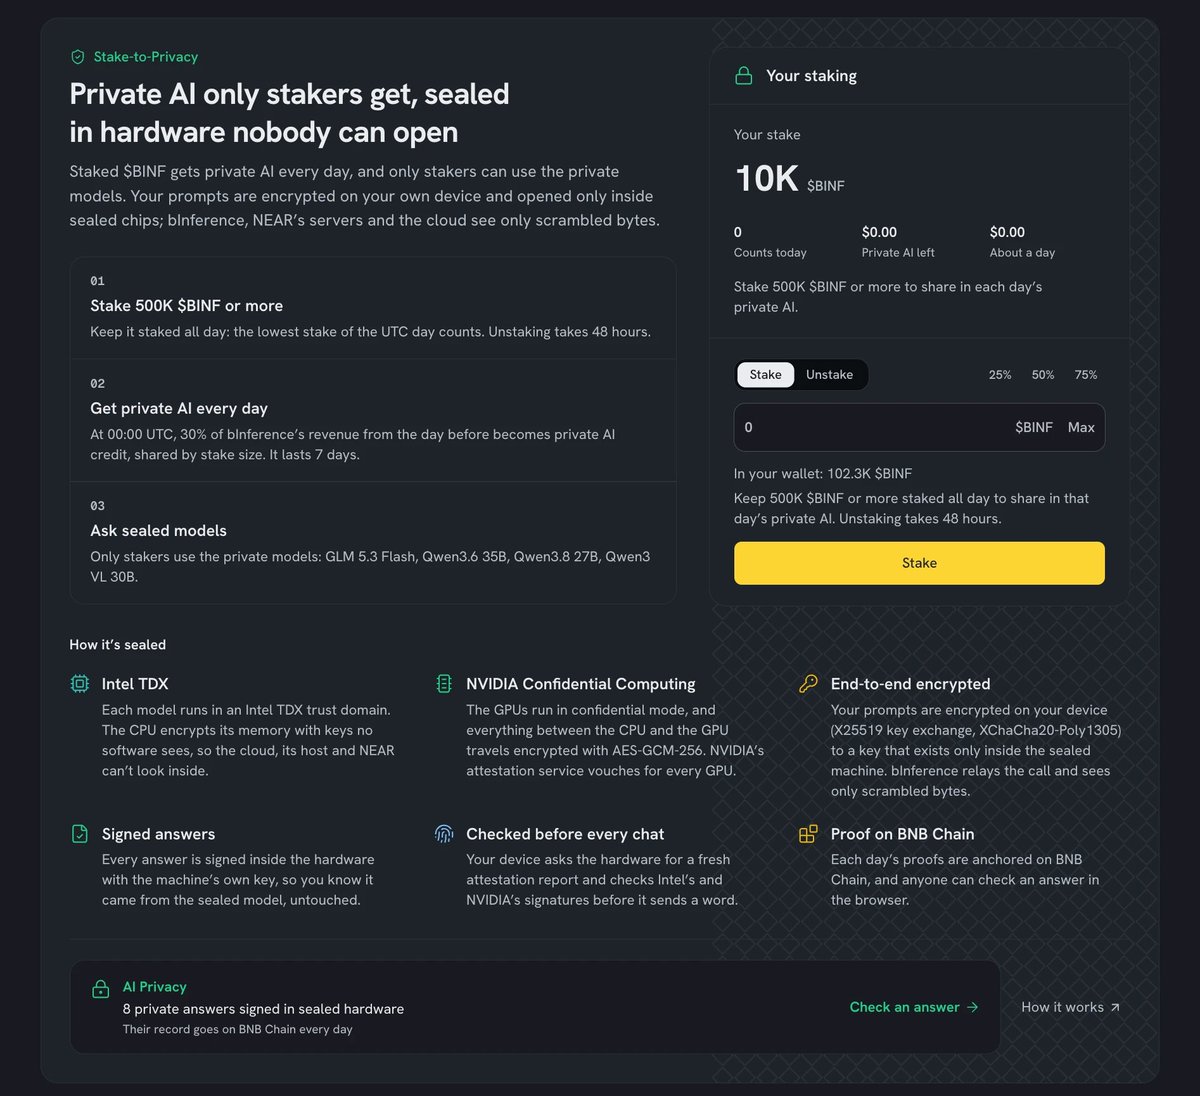Click the lock icon beside Your staking
This screenshot has height=1096, width=1200.
pyautogui.click(x=744, y=76)
